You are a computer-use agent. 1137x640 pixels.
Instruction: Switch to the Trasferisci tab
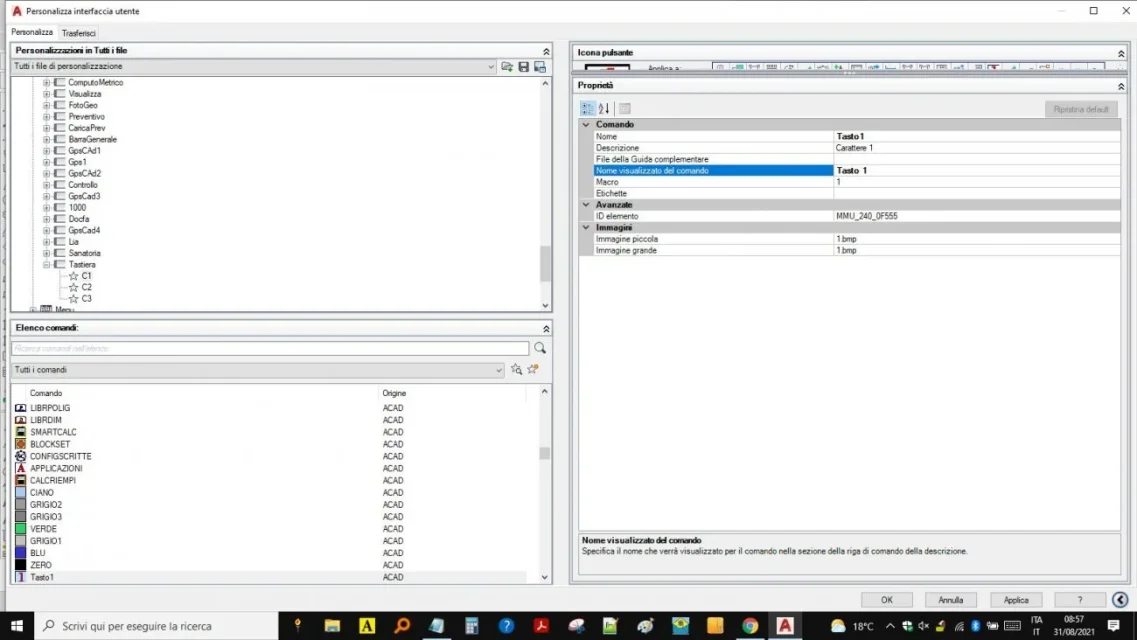(x=78, y=33)
